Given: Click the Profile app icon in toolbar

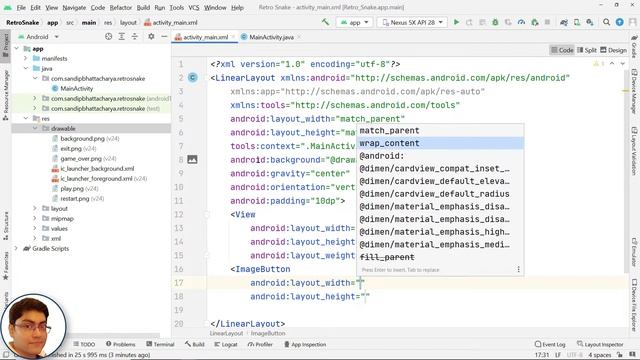Looking at the screenshot, I should (x=521, y=22).
